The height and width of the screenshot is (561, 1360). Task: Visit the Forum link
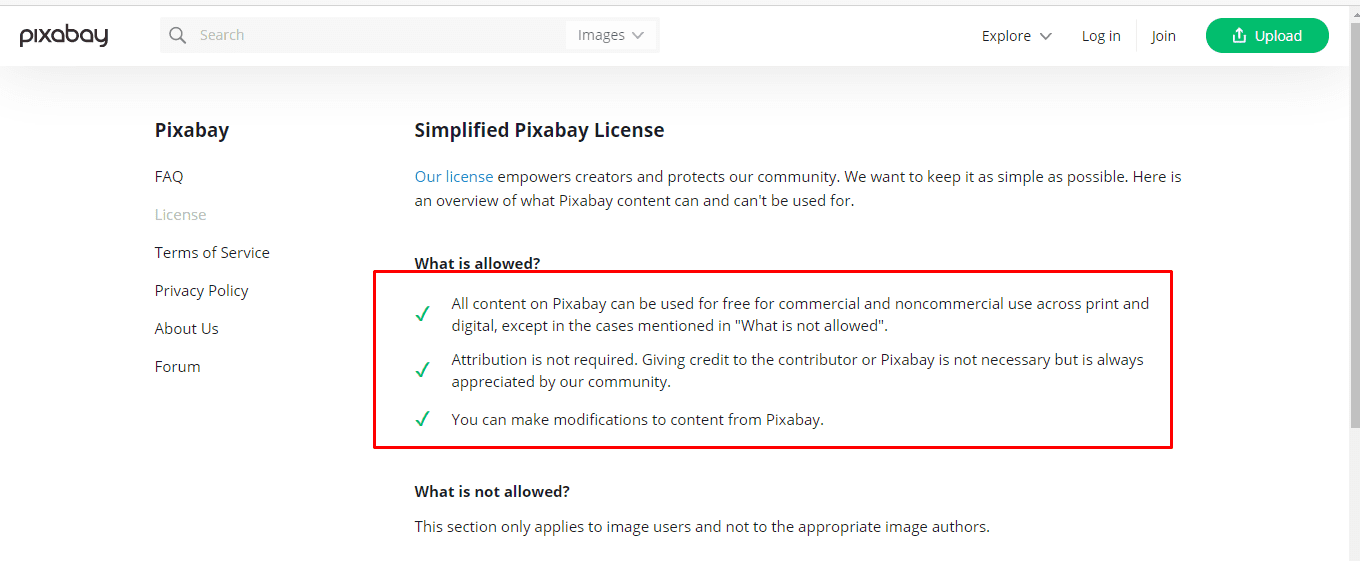tap(177, 367)
